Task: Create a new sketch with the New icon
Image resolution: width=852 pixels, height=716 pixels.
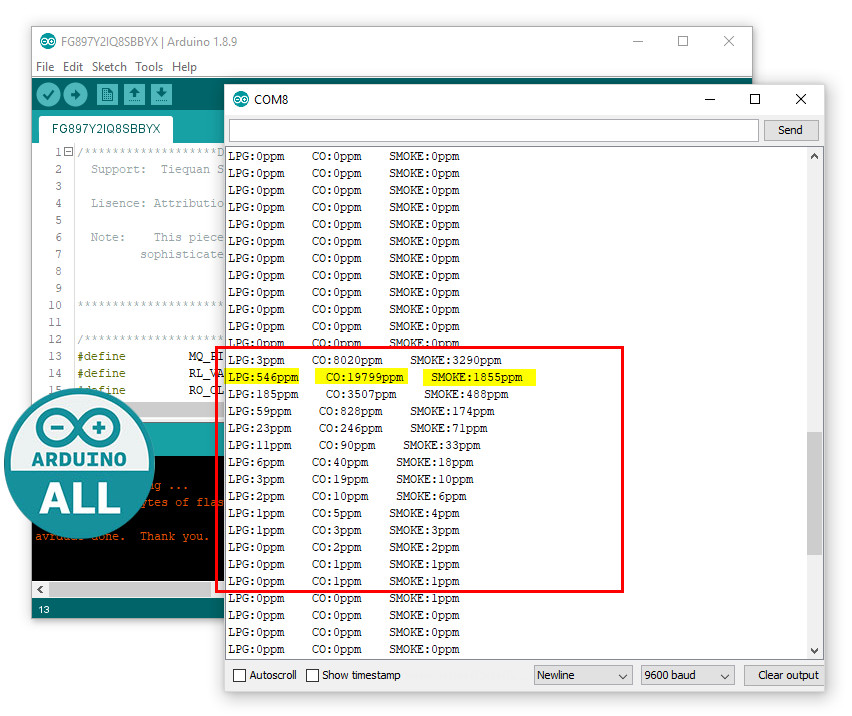Action: click(108, 95)
